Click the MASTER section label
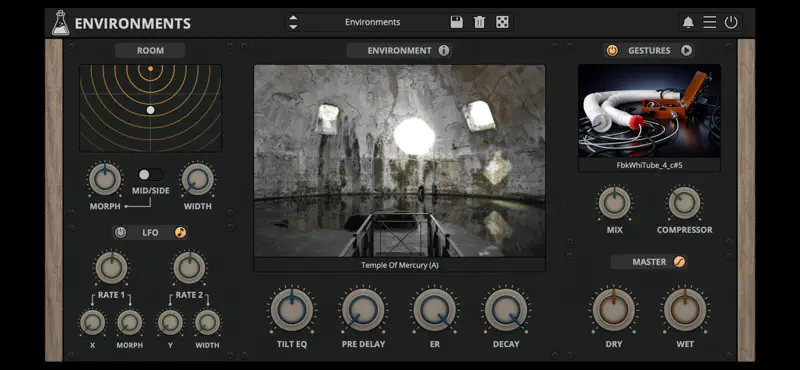 click(649, 262)
